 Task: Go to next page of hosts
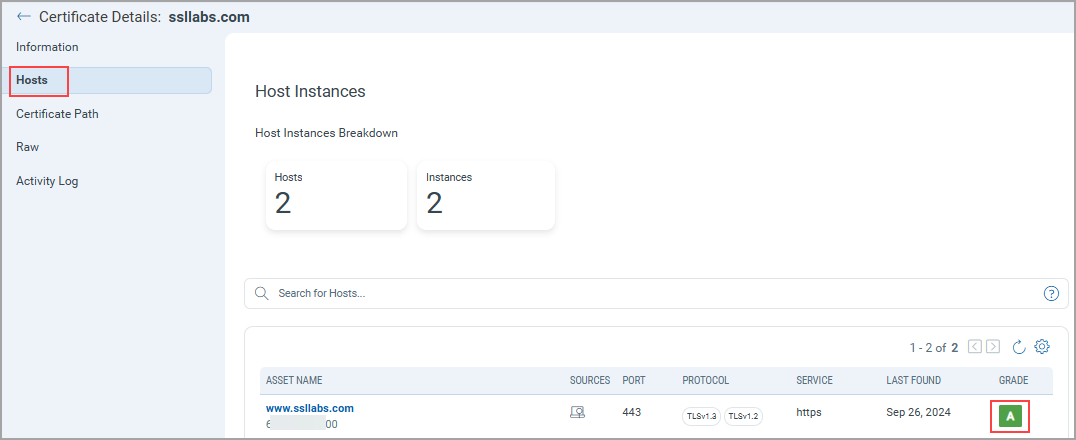click(x=993, y=347)
